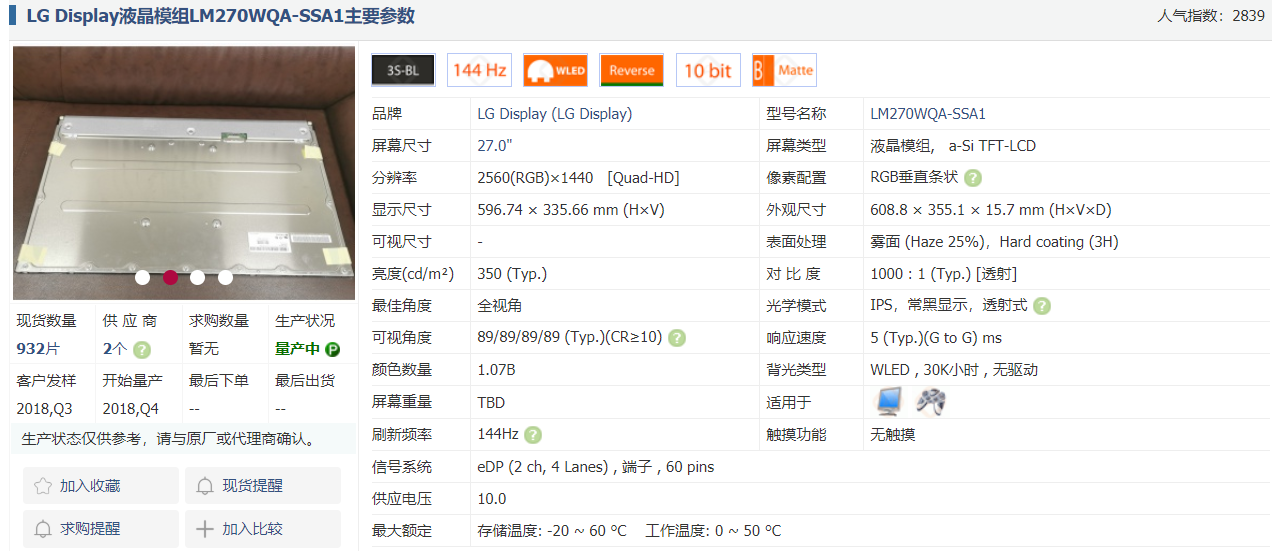Click the 人气指数：2839 text

(1210, 15)
